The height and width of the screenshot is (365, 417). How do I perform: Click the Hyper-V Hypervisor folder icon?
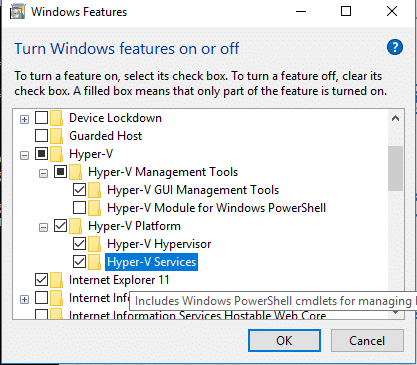(95, 244)
